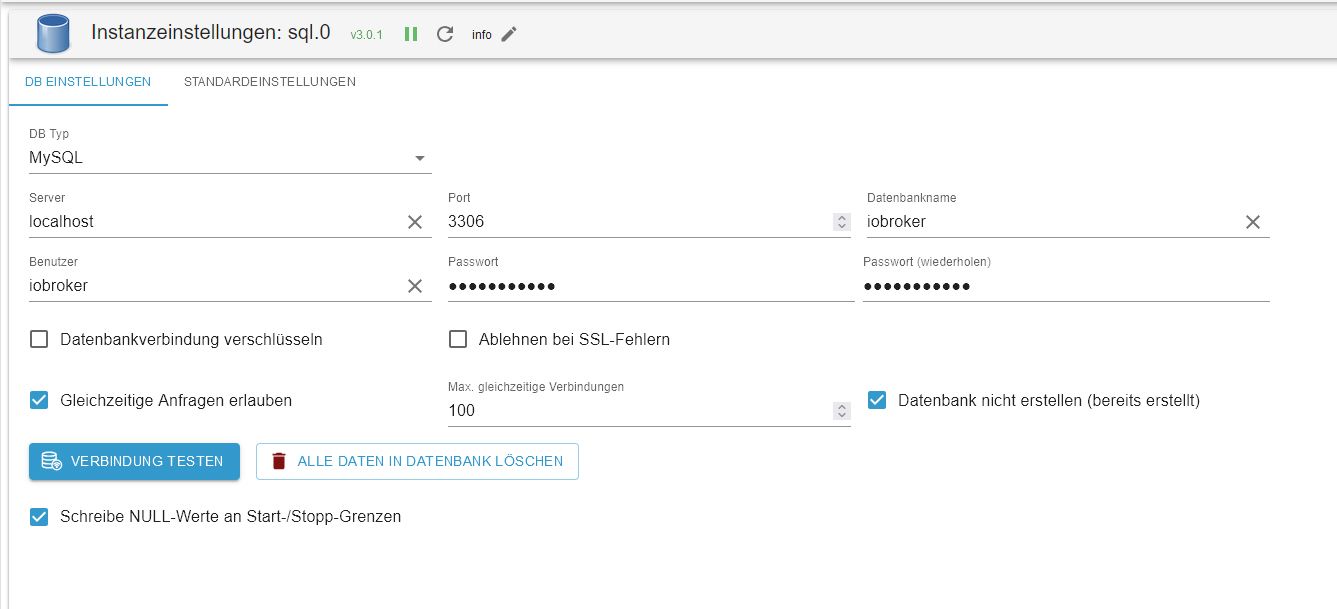Clear the Datenbankname field using X

pyautogui.click(x=1252, y=222)
